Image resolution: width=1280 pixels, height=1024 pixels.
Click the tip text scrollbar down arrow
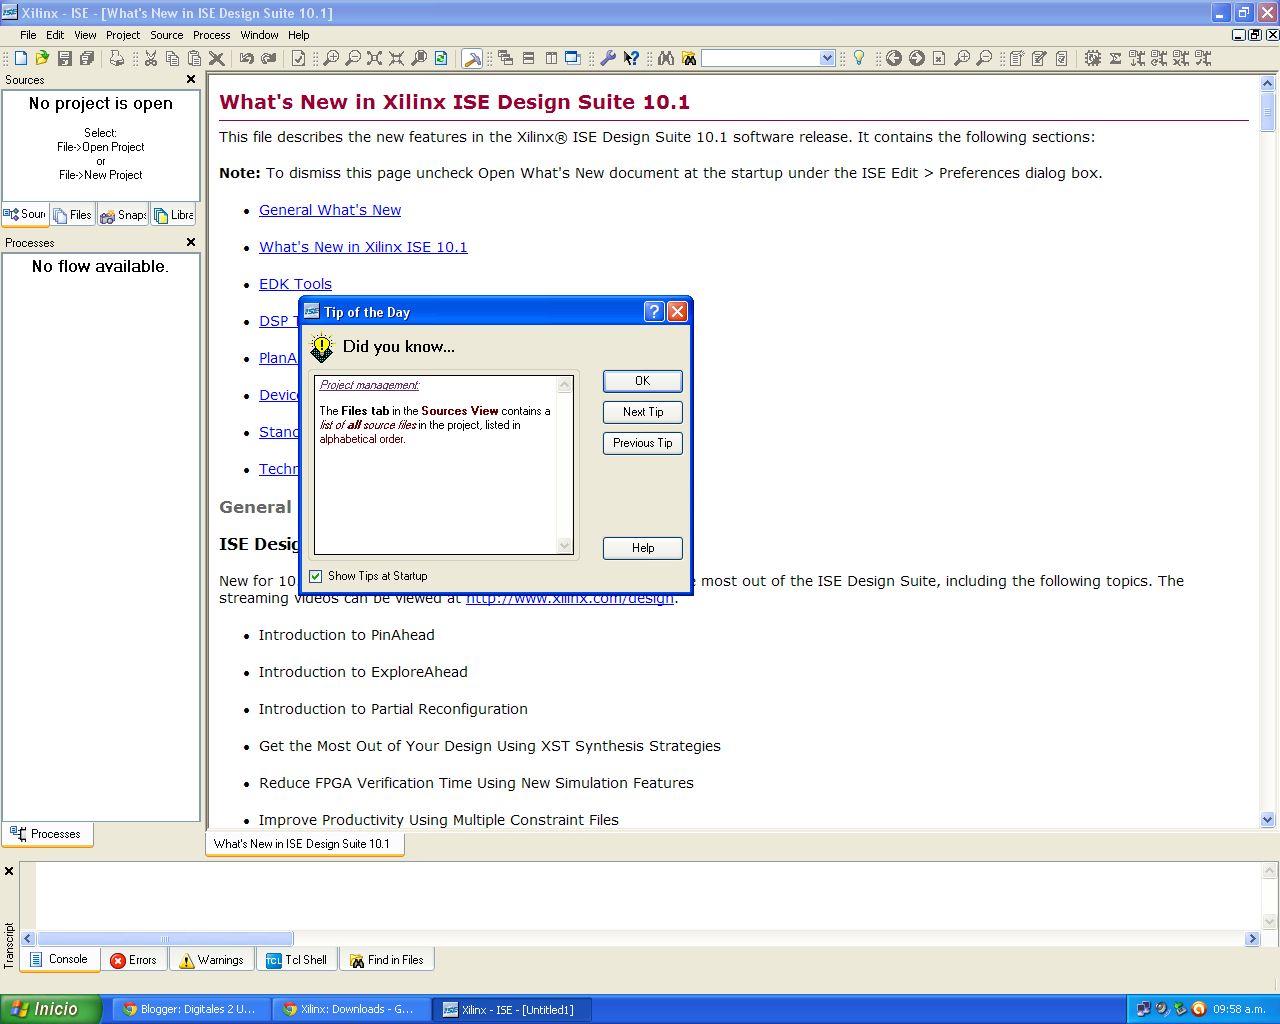565,546
